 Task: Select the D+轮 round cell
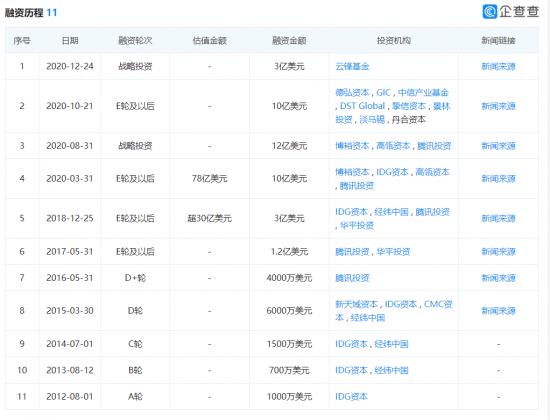(x=135, y=278)
